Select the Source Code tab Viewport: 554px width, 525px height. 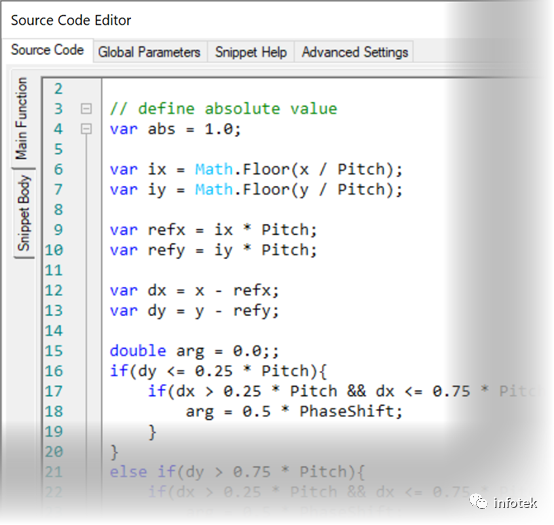[47, 50]
